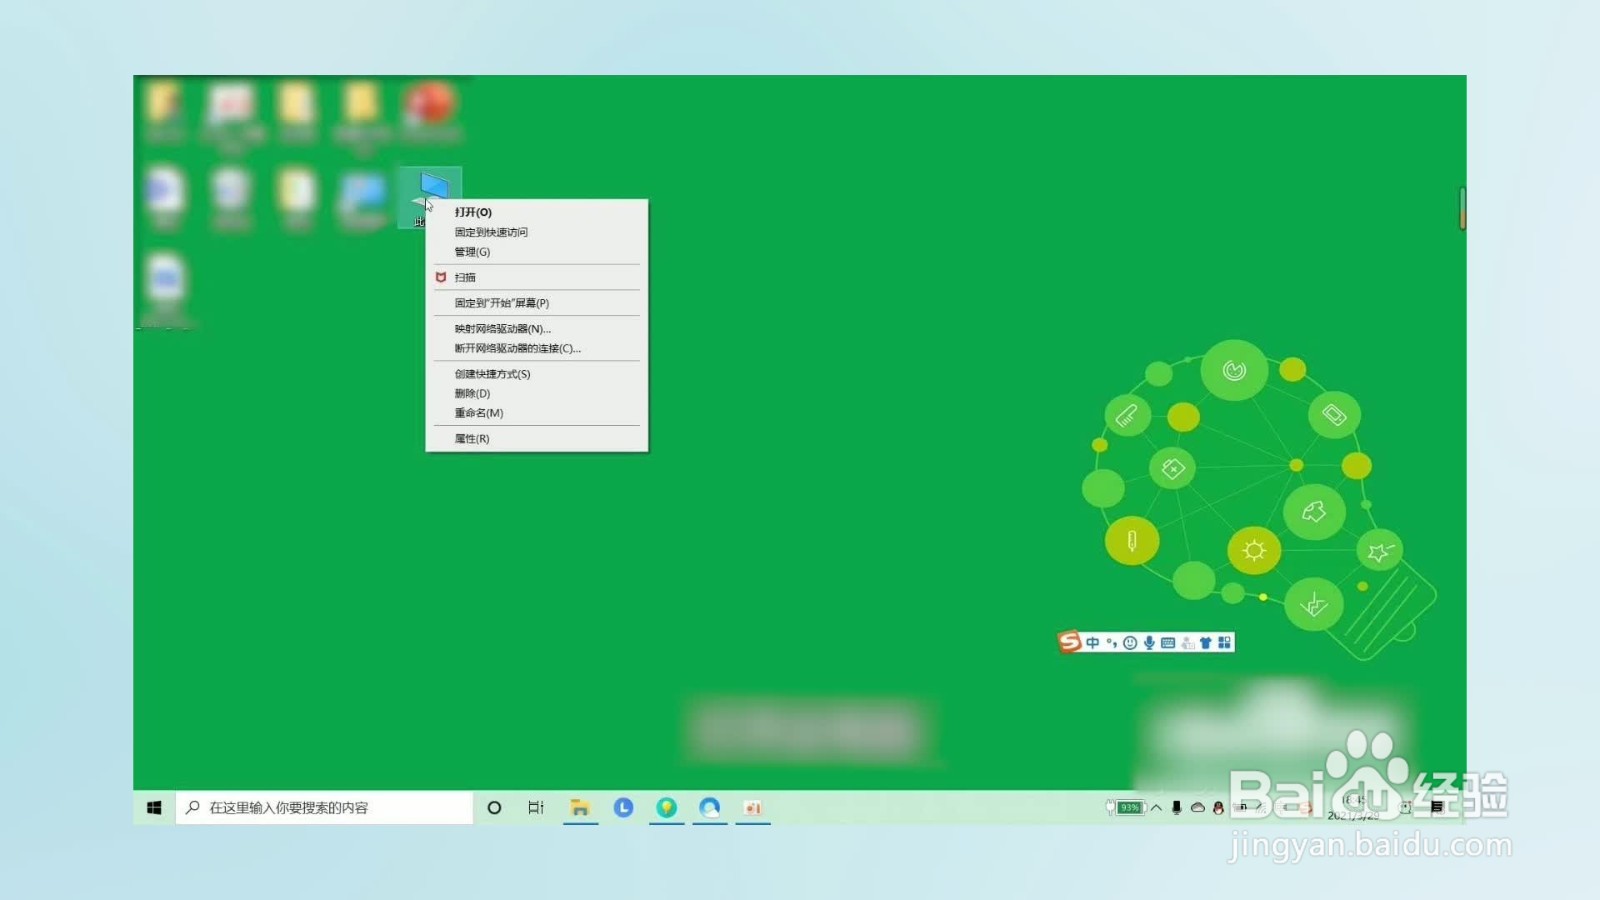The width and height of the screenshot is (1600, 900).
Task: Open the notification action center icon
Action: click(x=1437, y=808)
